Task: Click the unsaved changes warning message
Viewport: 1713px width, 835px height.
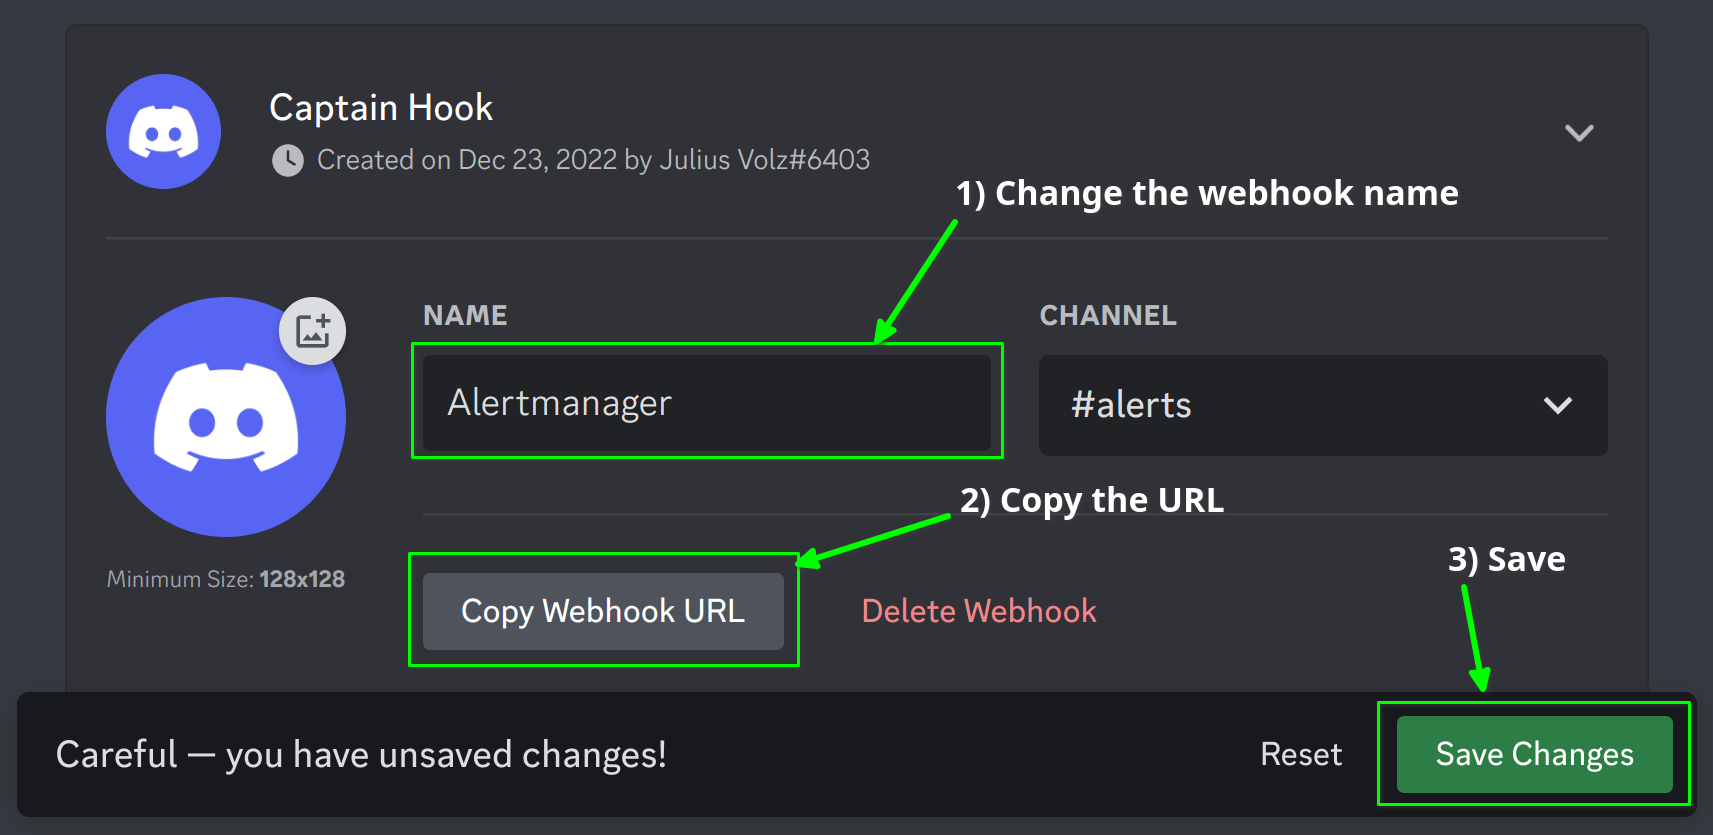Action: pos(361,754)
